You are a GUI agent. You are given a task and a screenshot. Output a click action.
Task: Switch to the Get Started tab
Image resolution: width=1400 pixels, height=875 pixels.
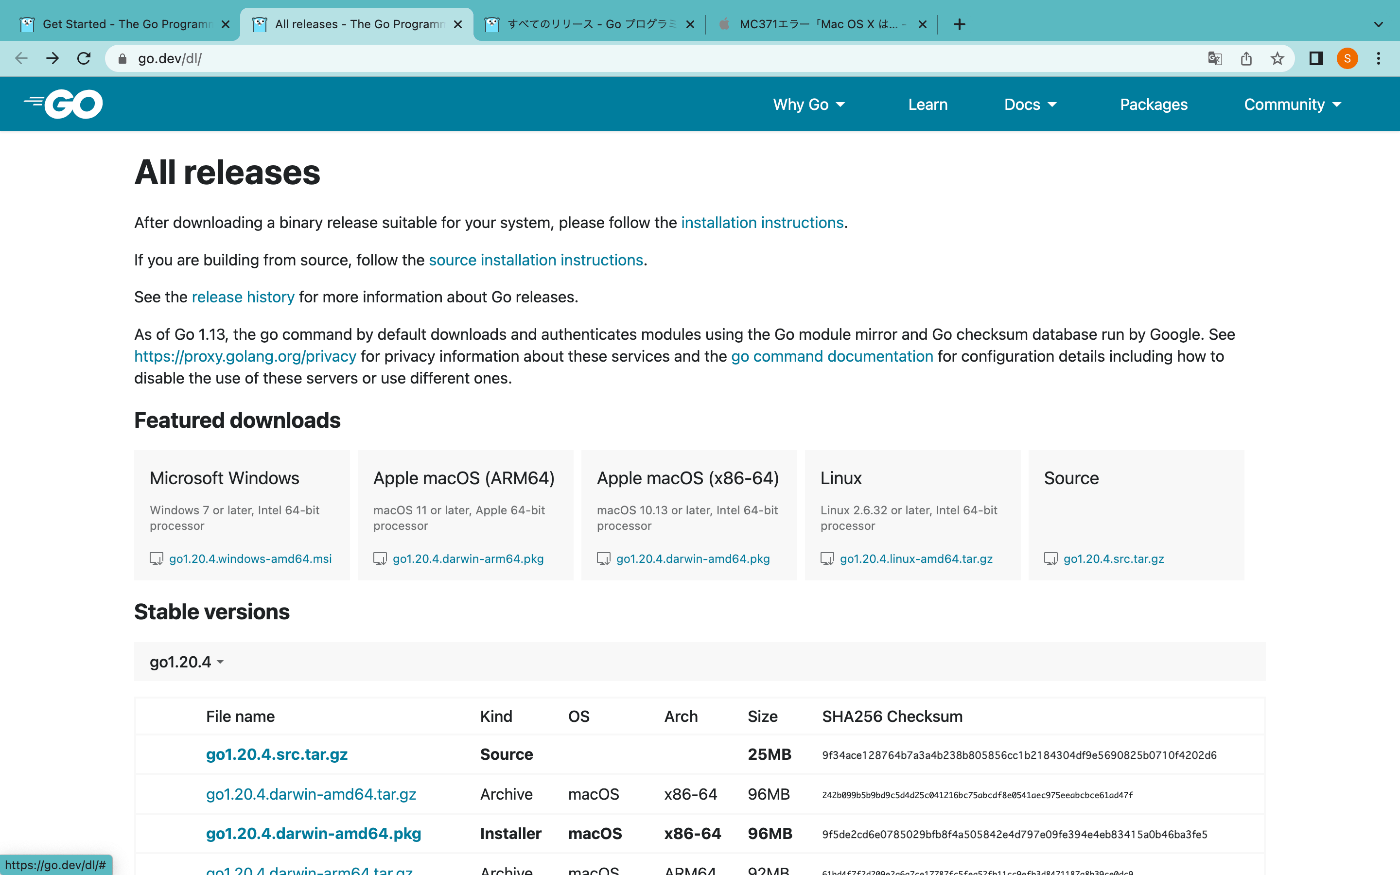tap(126, 24)
